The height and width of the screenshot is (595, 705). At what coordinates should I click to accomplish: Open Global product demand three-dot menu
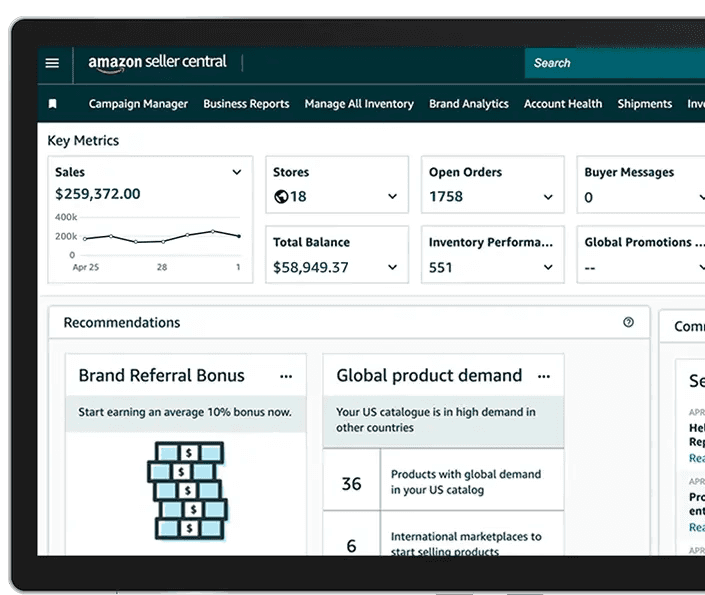pos(544,376)
